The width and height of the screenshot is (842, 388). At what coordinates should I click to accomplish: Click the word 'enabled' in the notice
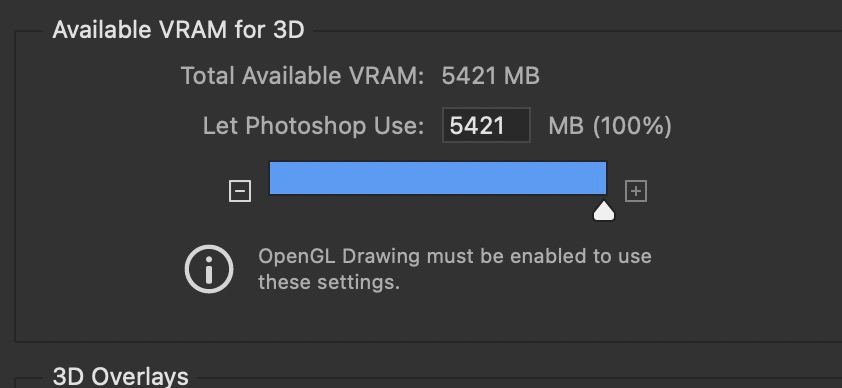tap(549, 256)
